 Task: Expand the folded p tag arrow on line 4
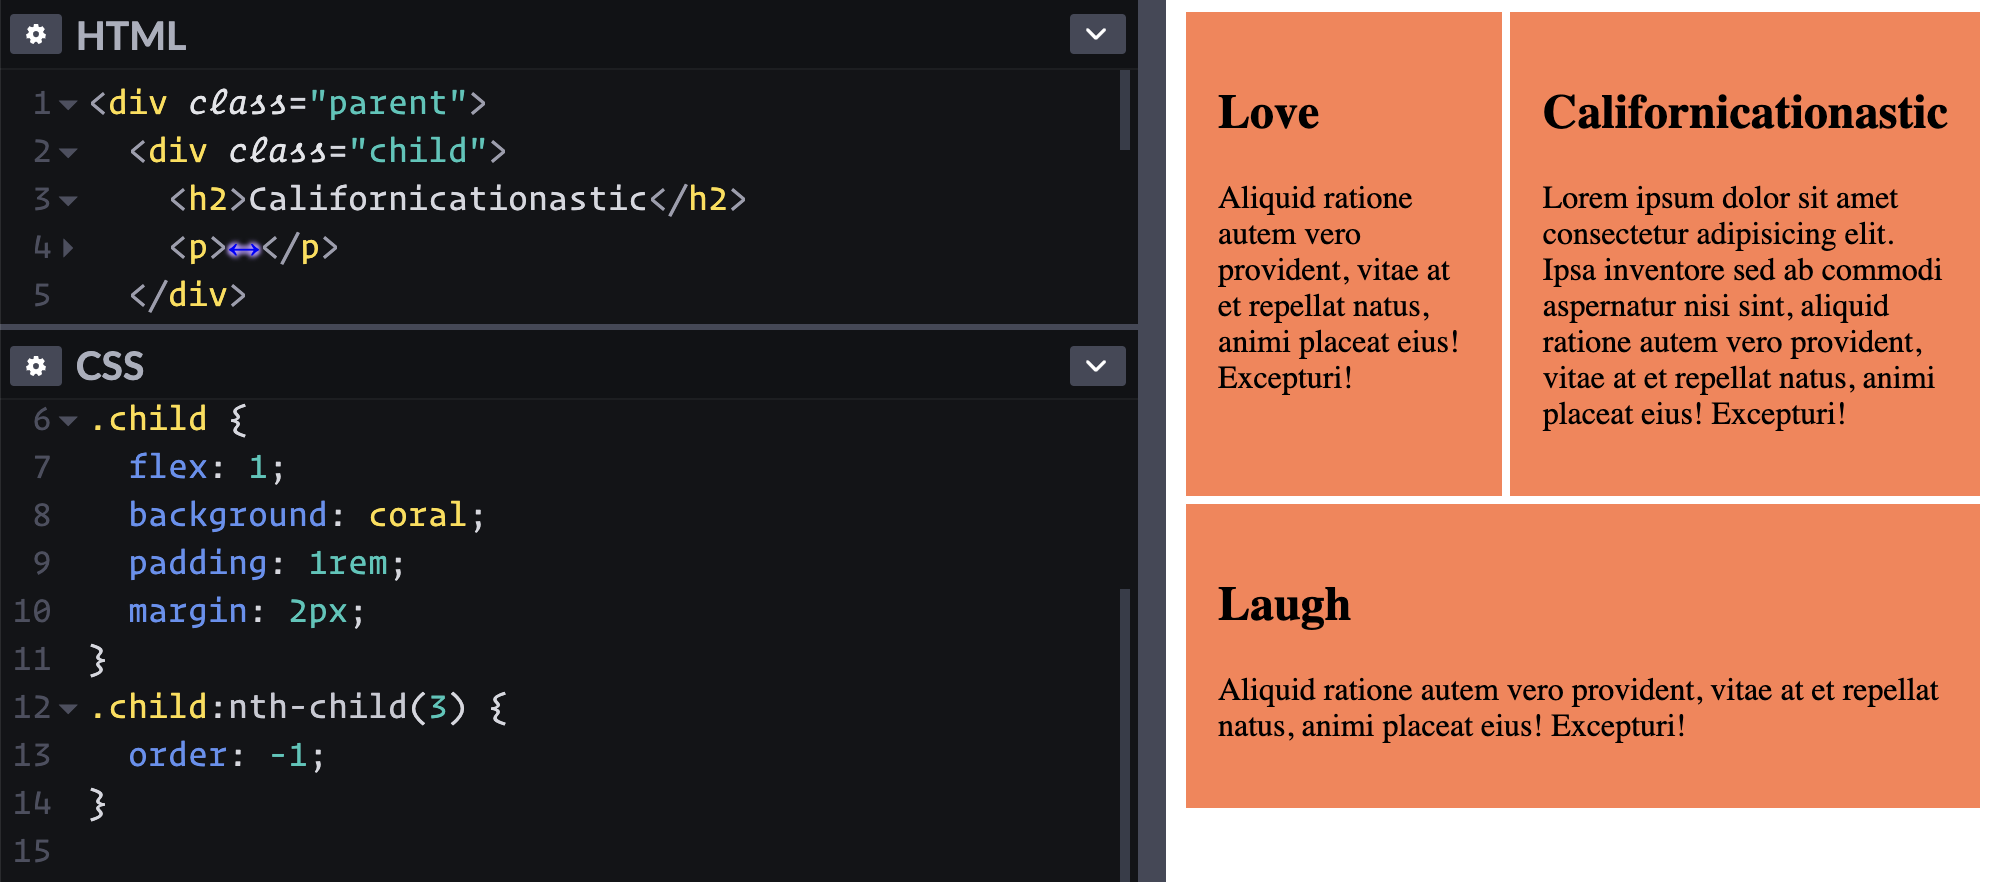(68, 247)
